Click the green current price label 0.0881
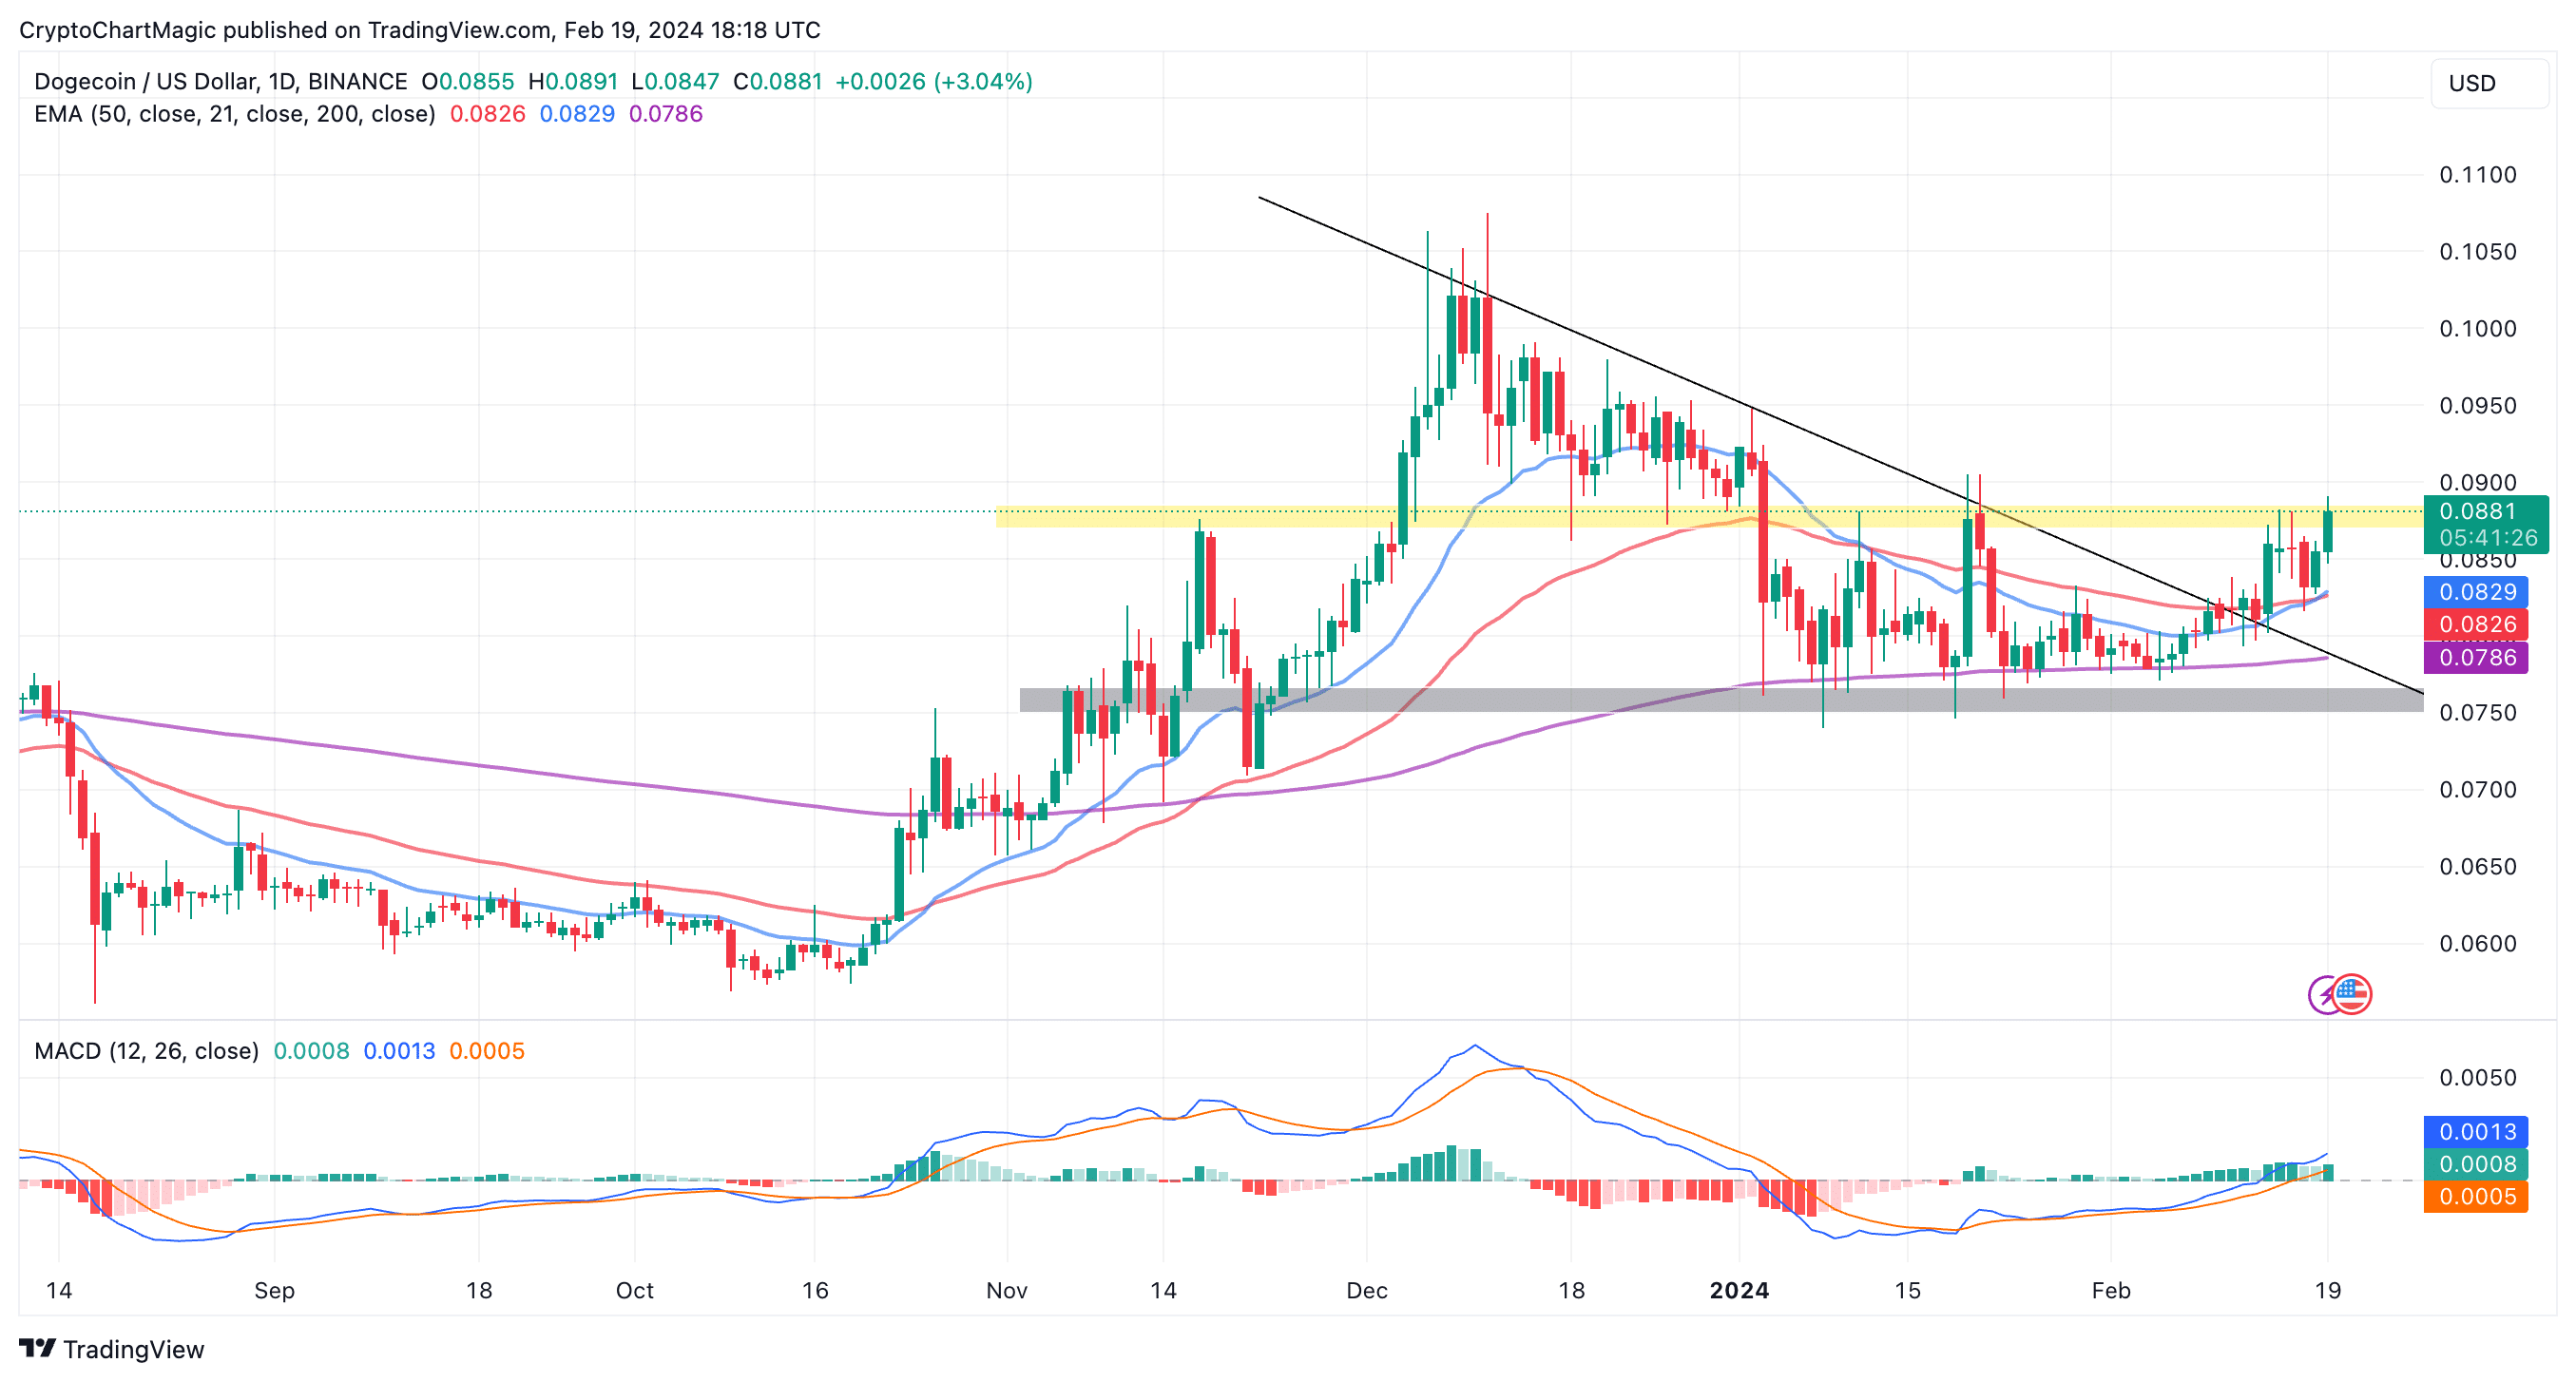Image resolution: width=2576 pixels, height=1382 pixels. (x=2486, y=524)
